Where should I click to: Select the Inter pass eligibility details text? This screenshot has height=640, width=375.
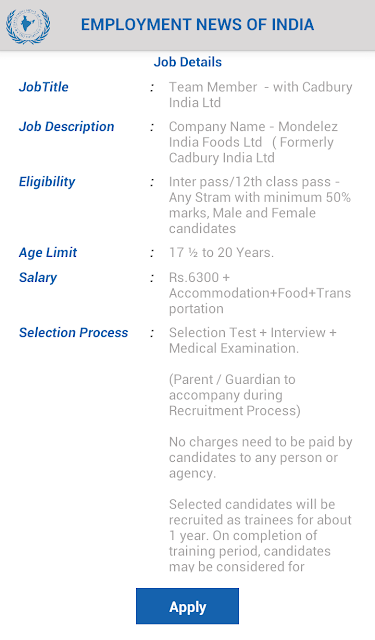[260, 205]
